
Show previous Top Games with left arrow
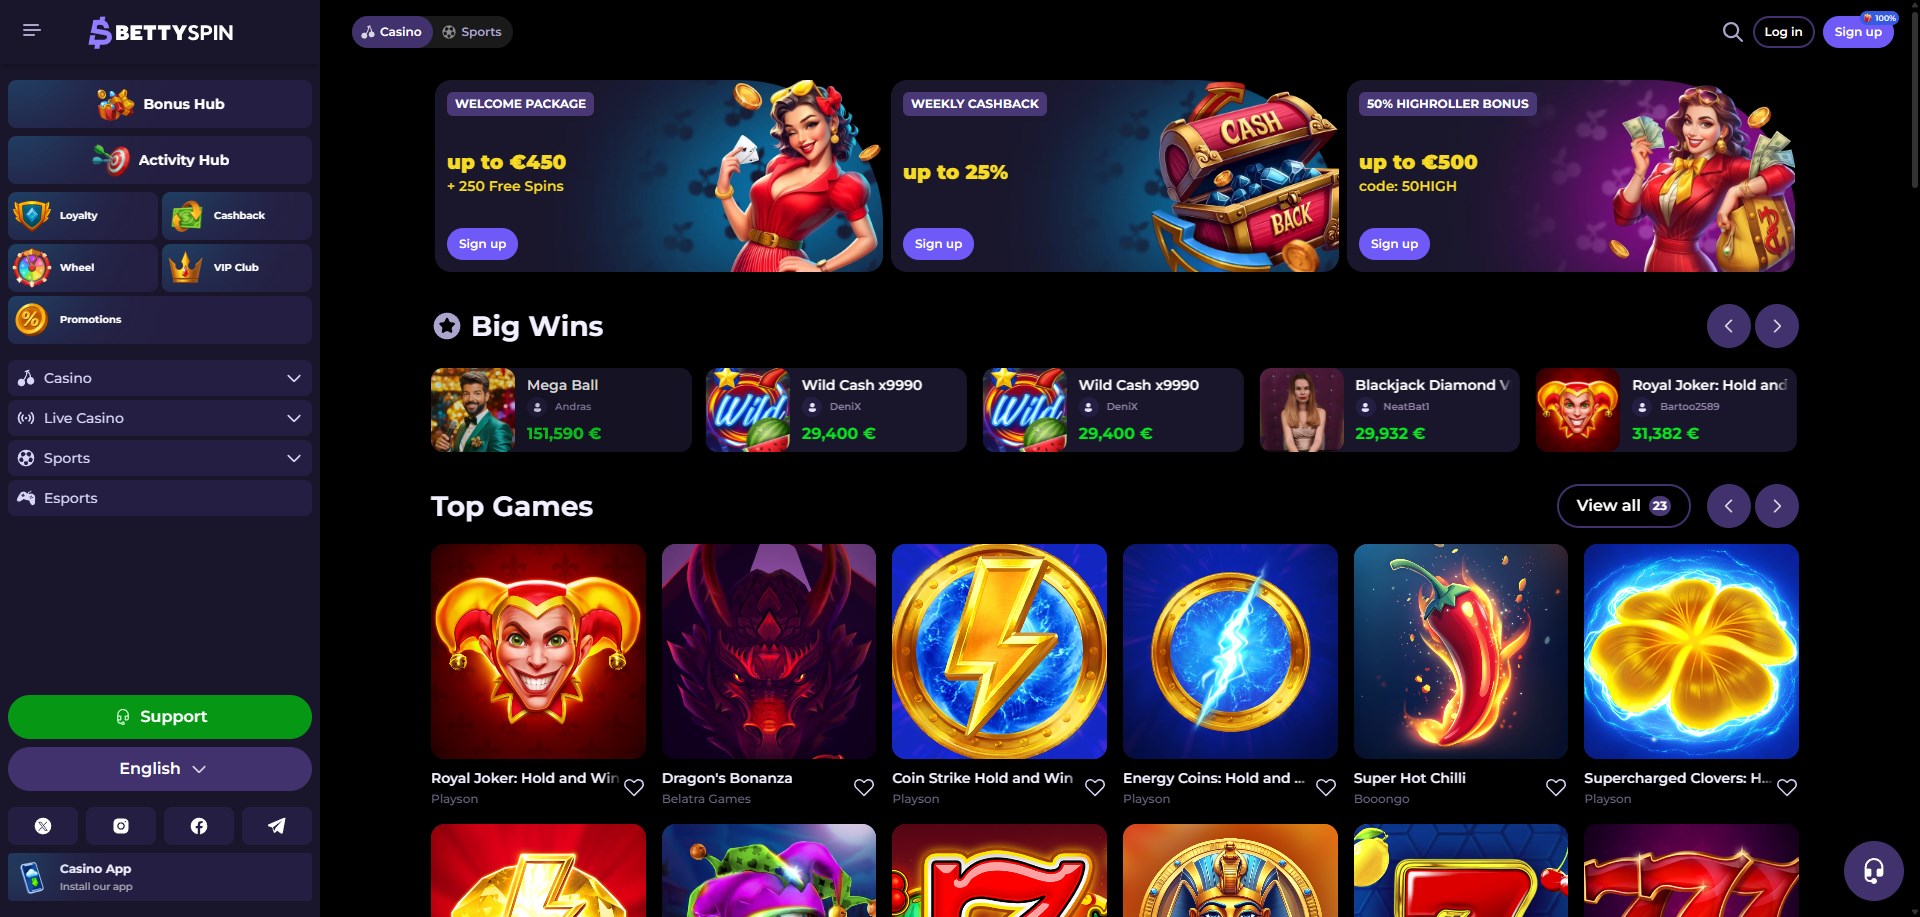tap(1728, 506)
